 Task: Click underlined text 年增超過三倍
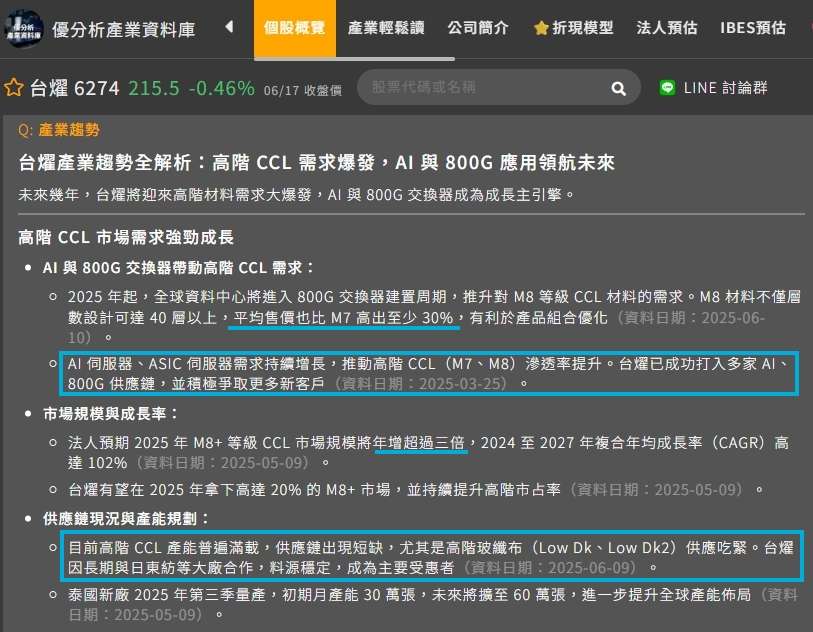pos(419,442)
